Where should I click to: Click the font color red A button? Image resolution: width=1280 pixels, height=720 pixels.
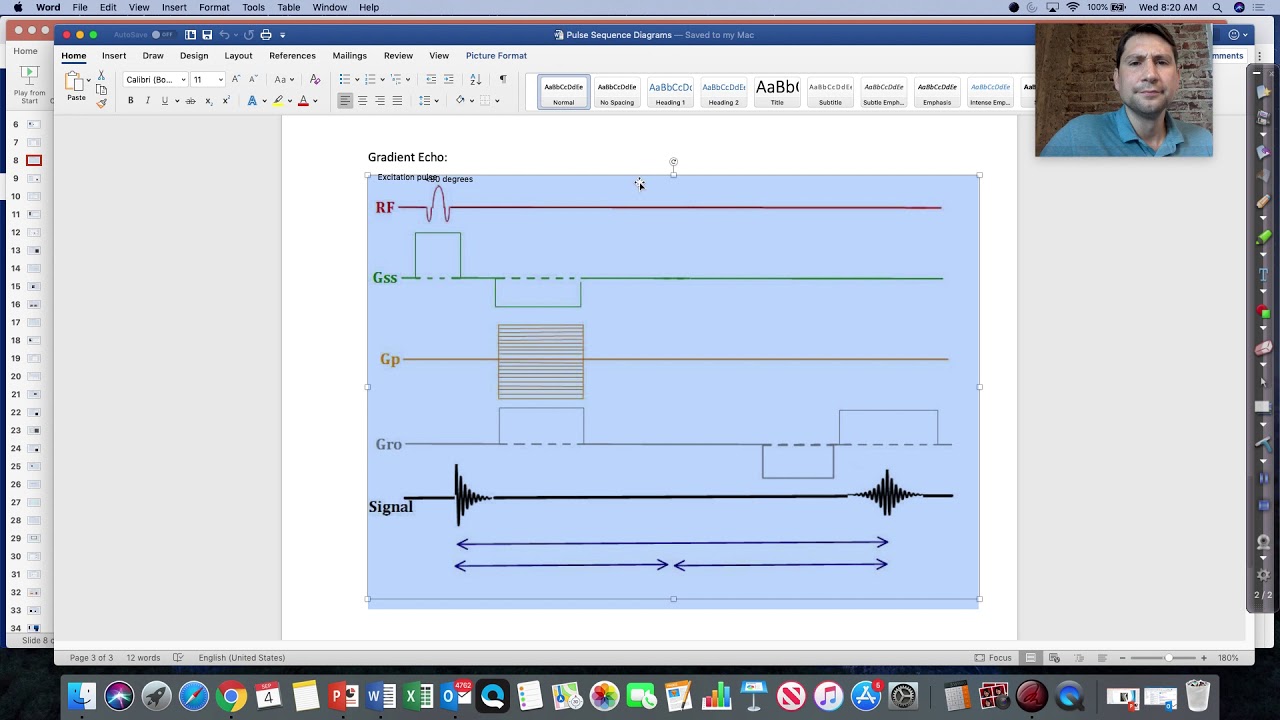(303, 101)
